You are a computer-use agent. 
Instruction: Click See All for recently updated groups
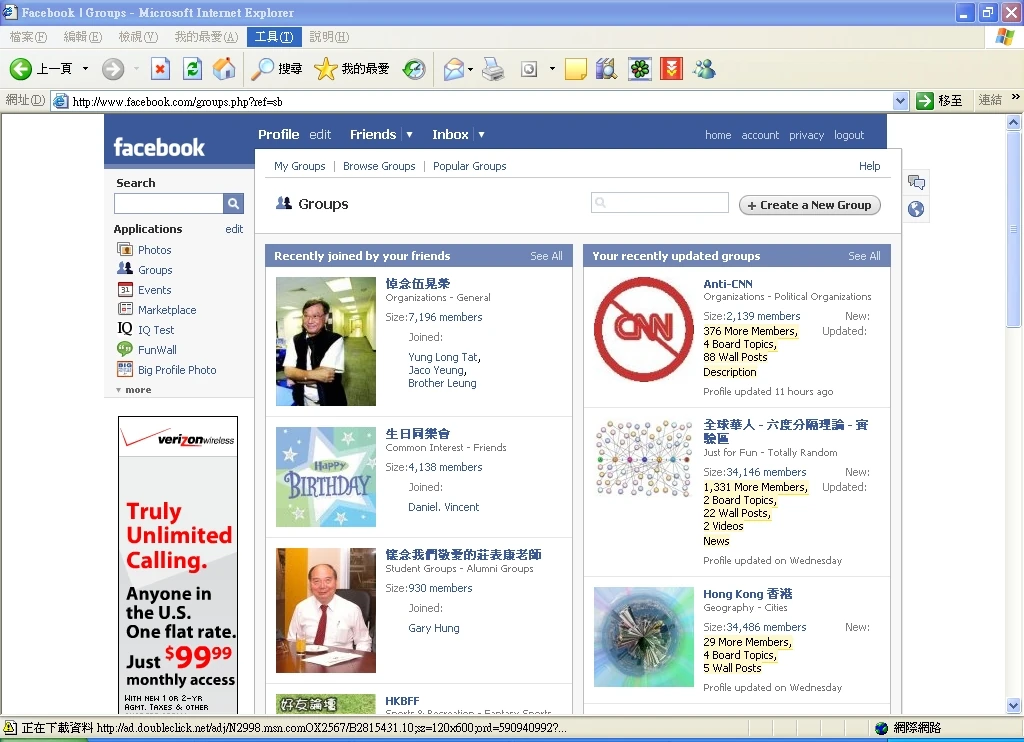pyautogui.click(x=864, y=256)
